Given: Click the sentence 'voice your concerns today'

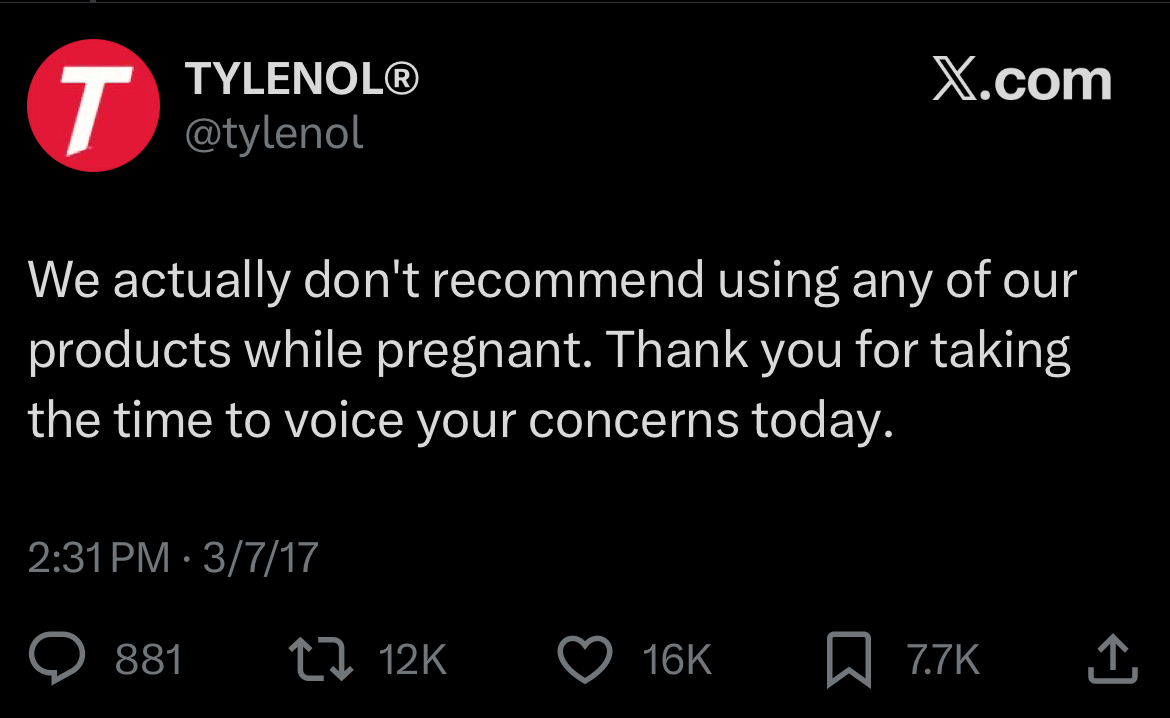Looking at the screenshot, I should (588, 421).
